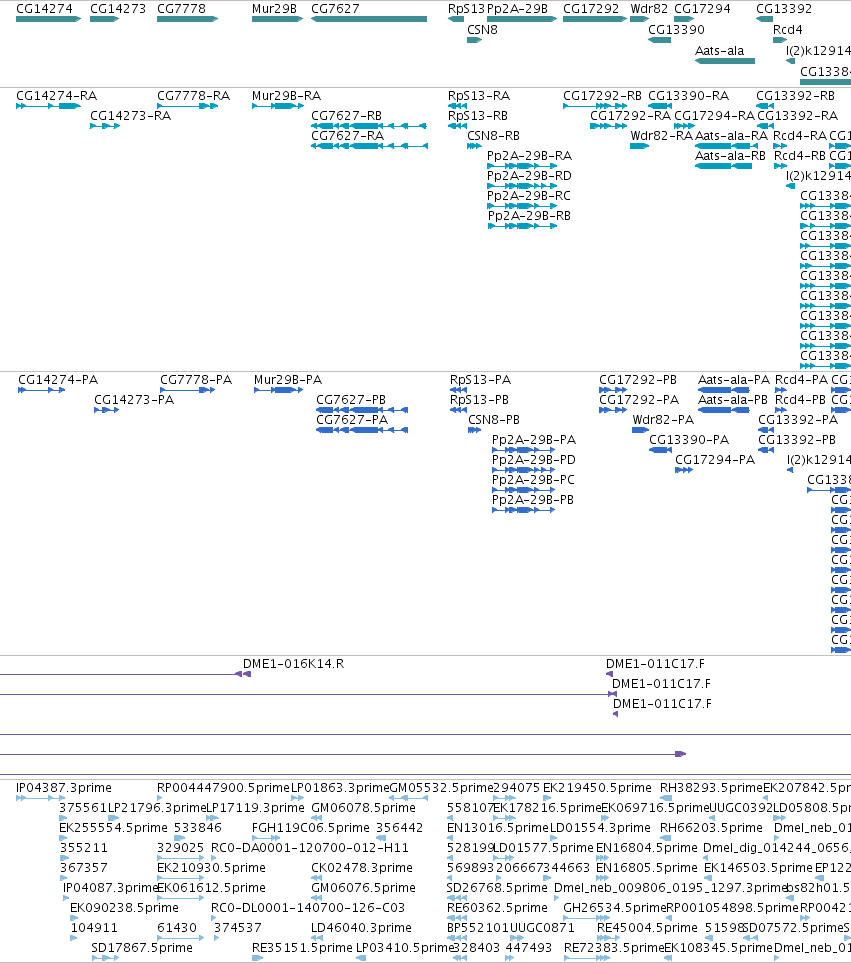Select the Wdr82 gene label
This screenshot has height=963, width=851.
649,9
